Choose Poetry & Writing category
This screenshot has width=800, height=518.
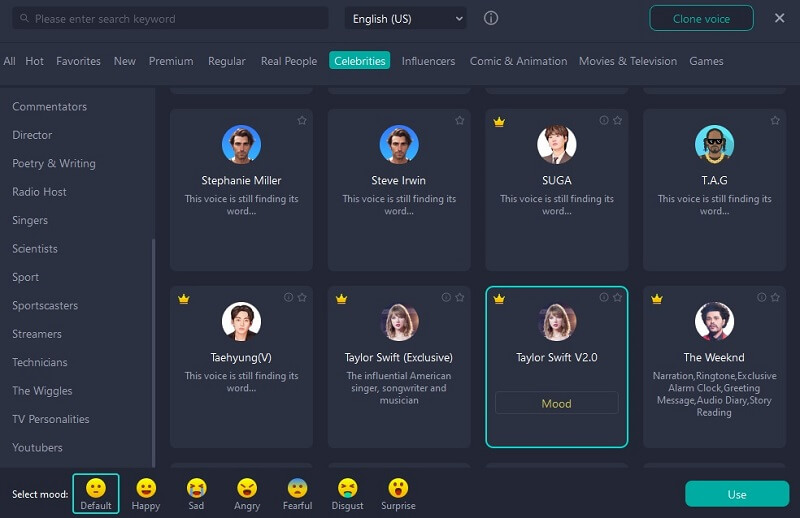54,163
